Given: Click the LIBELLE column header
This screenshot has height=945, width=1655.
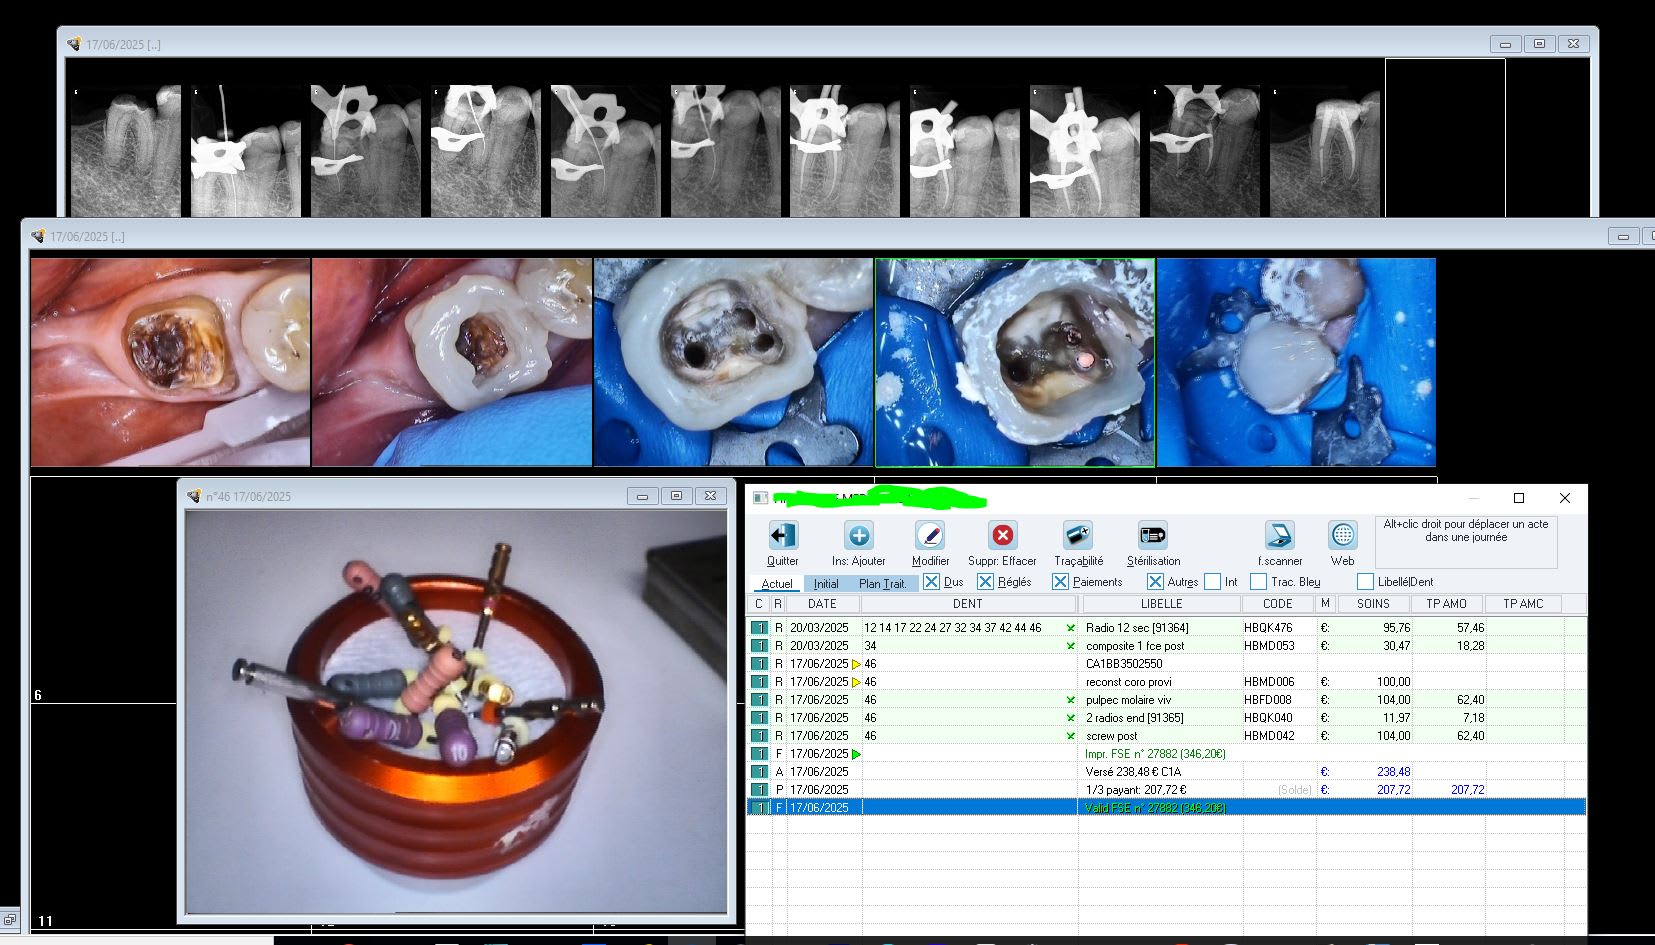Looking at the screenshot, I should point(1161,604).
